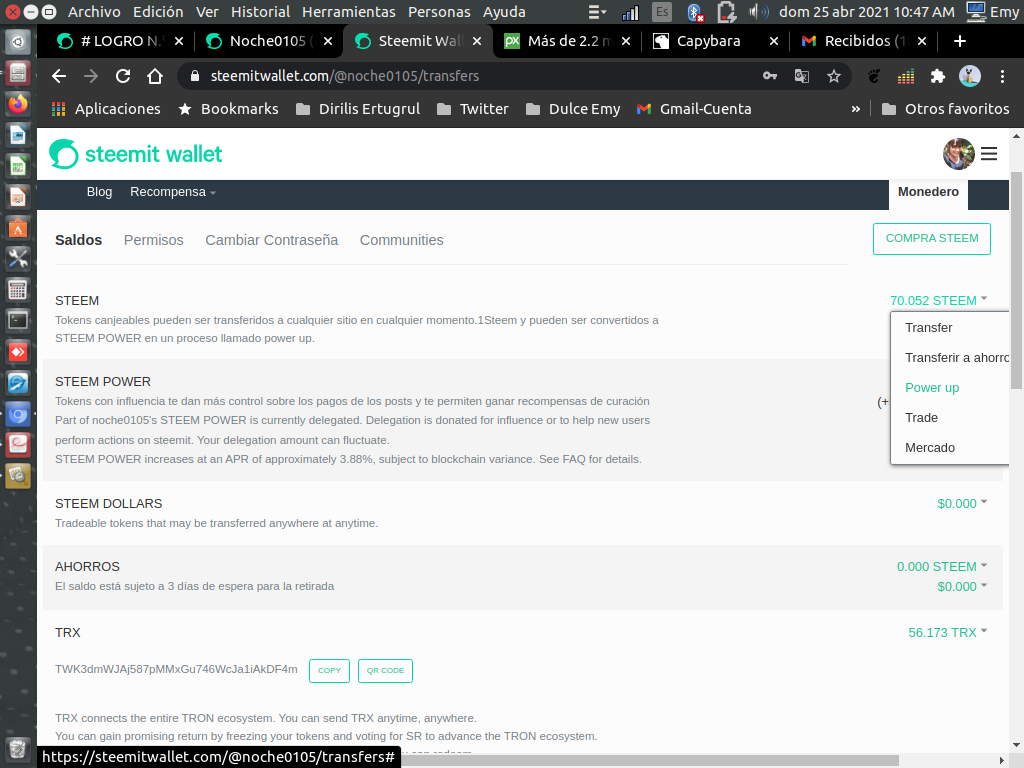Click the volume indicator in top panel
The image size is (1024, 768).
coord(758,12)
